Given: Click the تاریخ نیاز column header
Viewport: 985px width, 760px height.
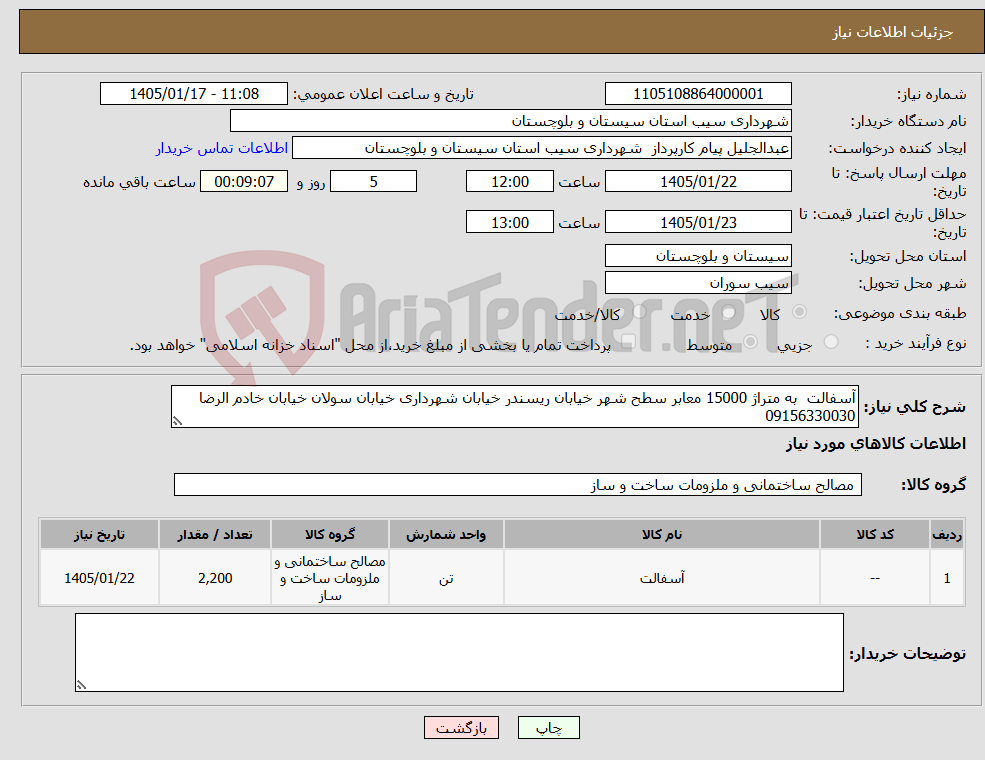Looking at the screenshot, I should click(99, 534).
